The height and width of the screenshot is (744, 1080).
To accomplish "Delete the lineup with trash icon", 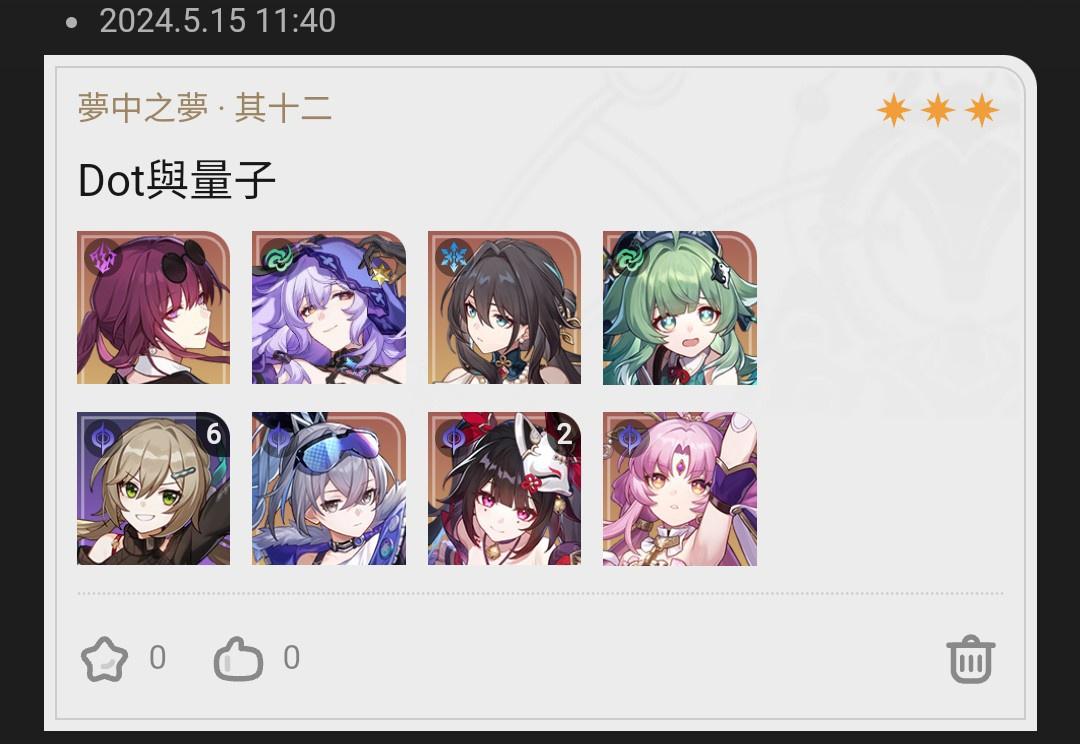I will pyautogui.click(x=970, y=659).
